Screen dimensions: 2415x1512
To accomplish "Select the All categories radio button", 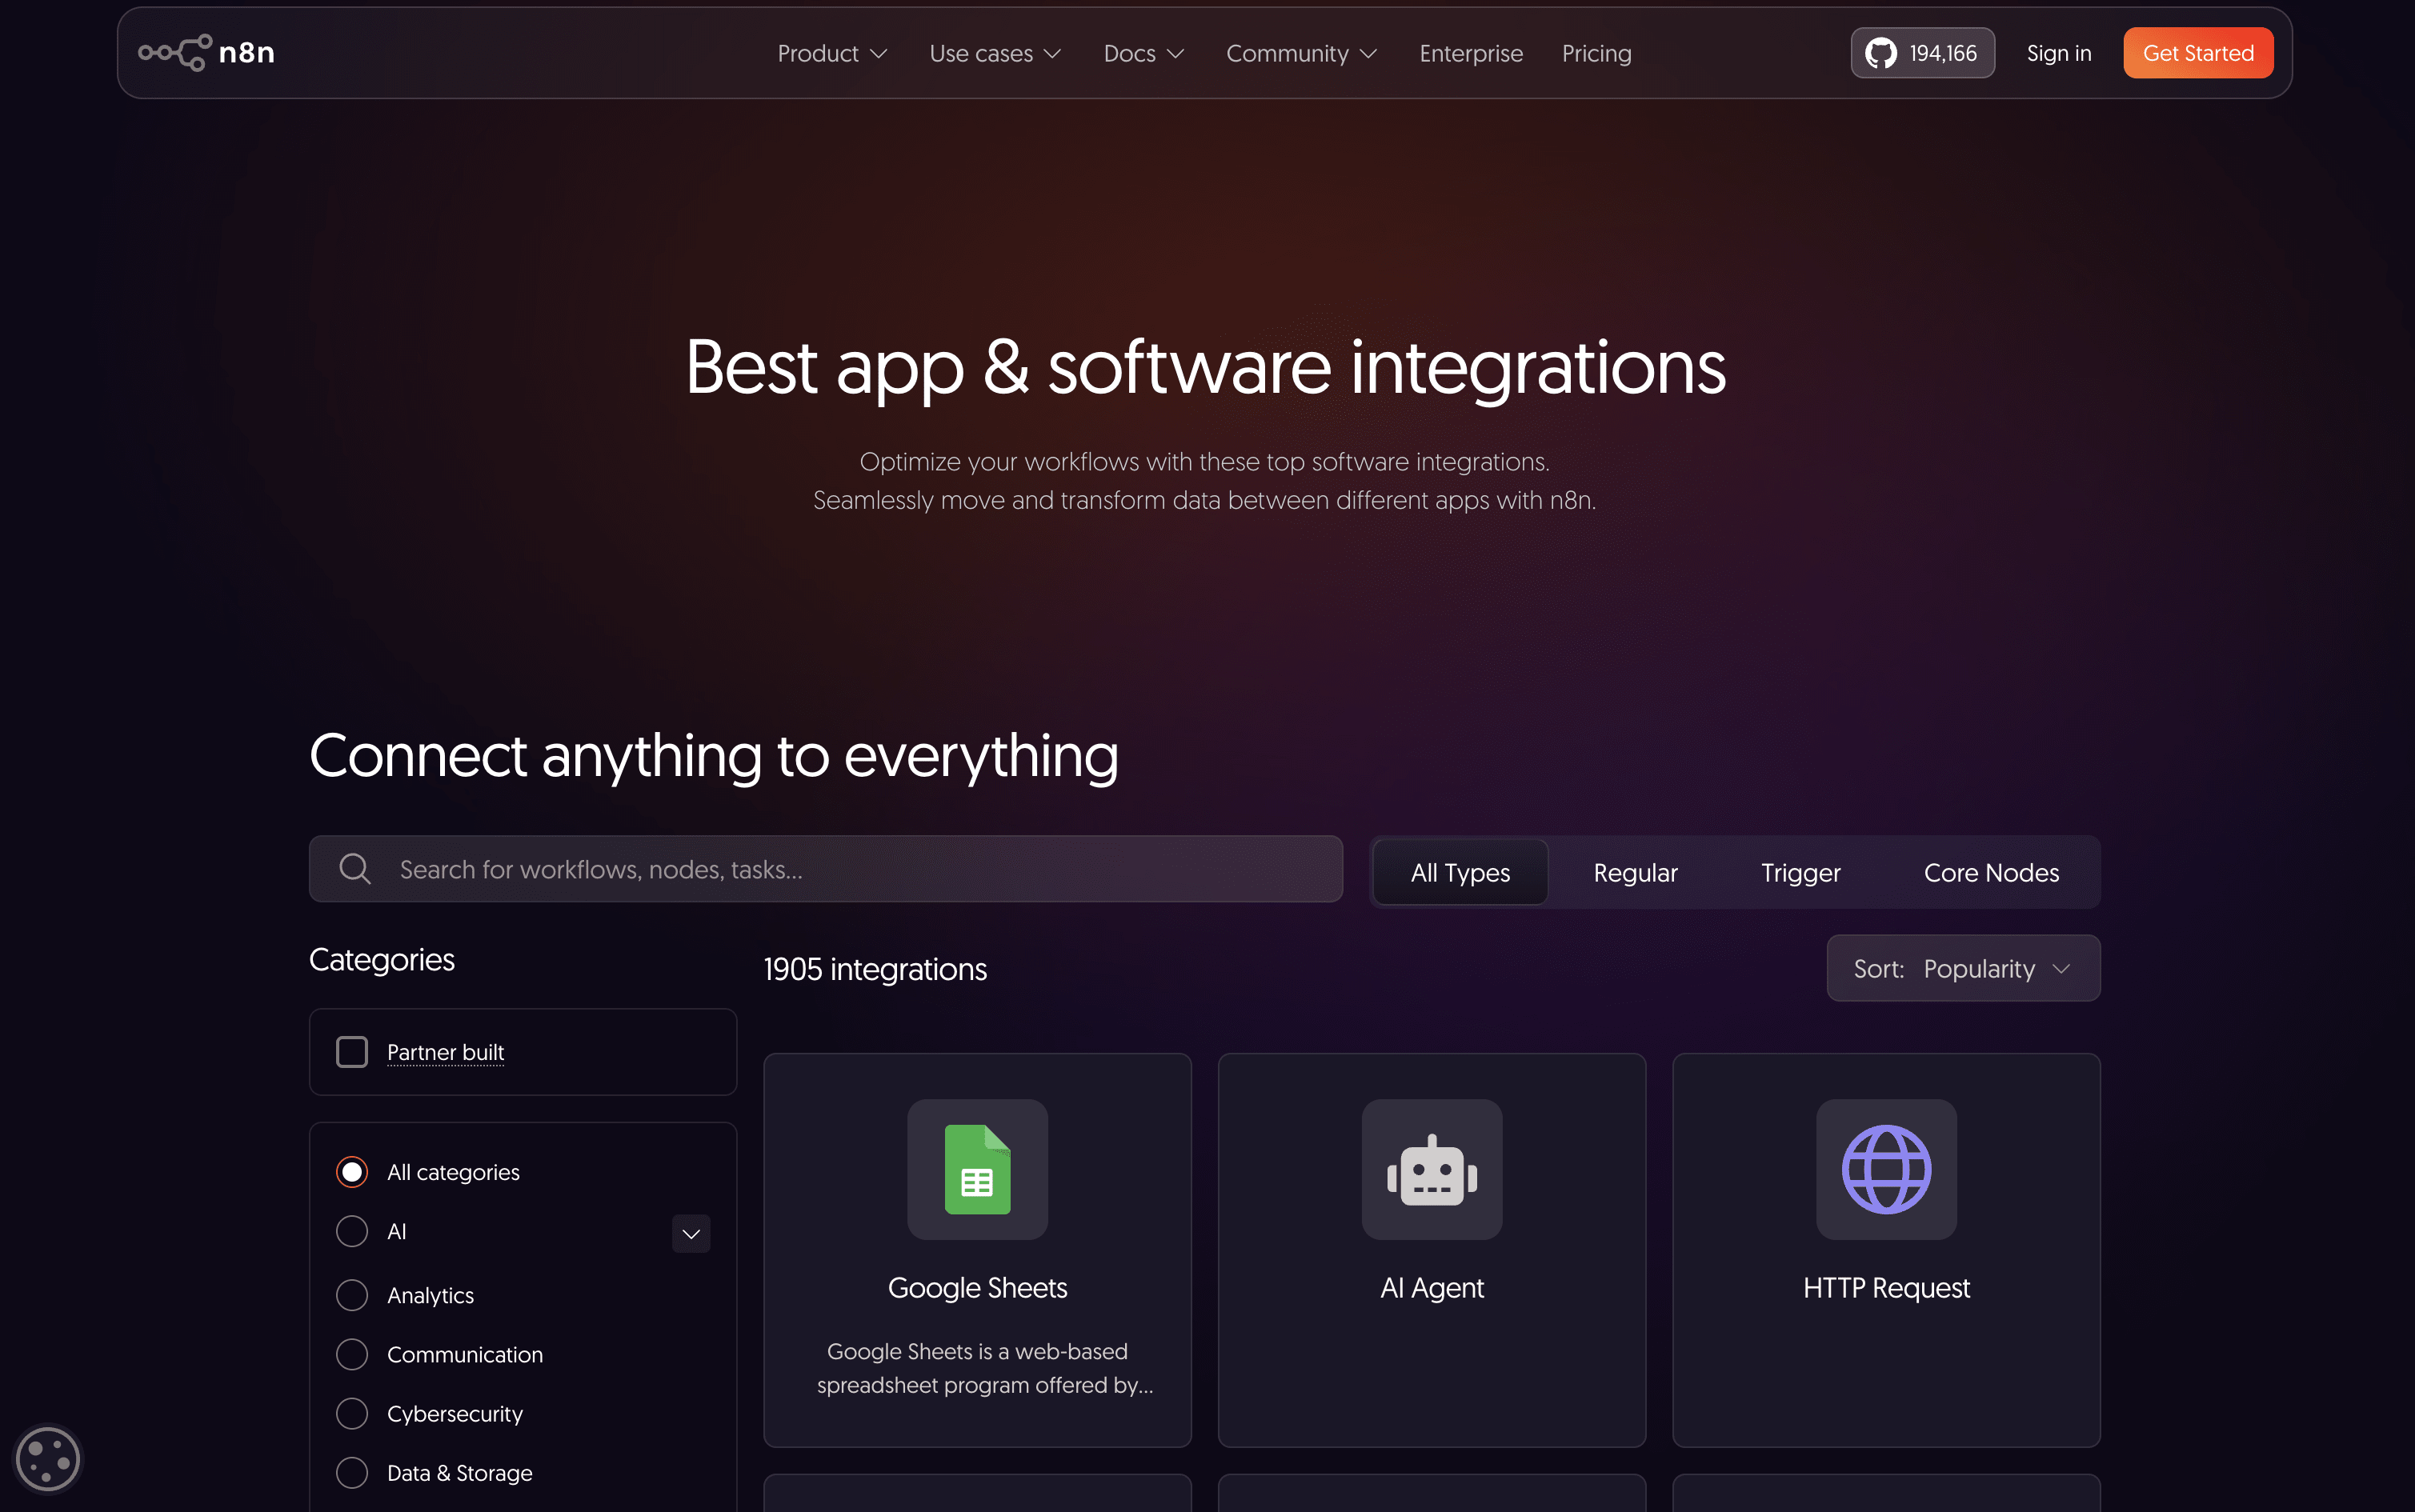I will click(x=352, y=1172).
